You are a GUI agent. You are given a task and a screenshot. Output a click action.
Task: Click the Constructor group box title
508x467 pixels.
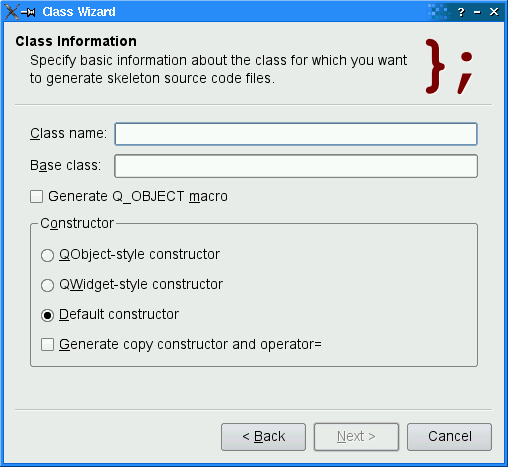(x=77, y=223)
